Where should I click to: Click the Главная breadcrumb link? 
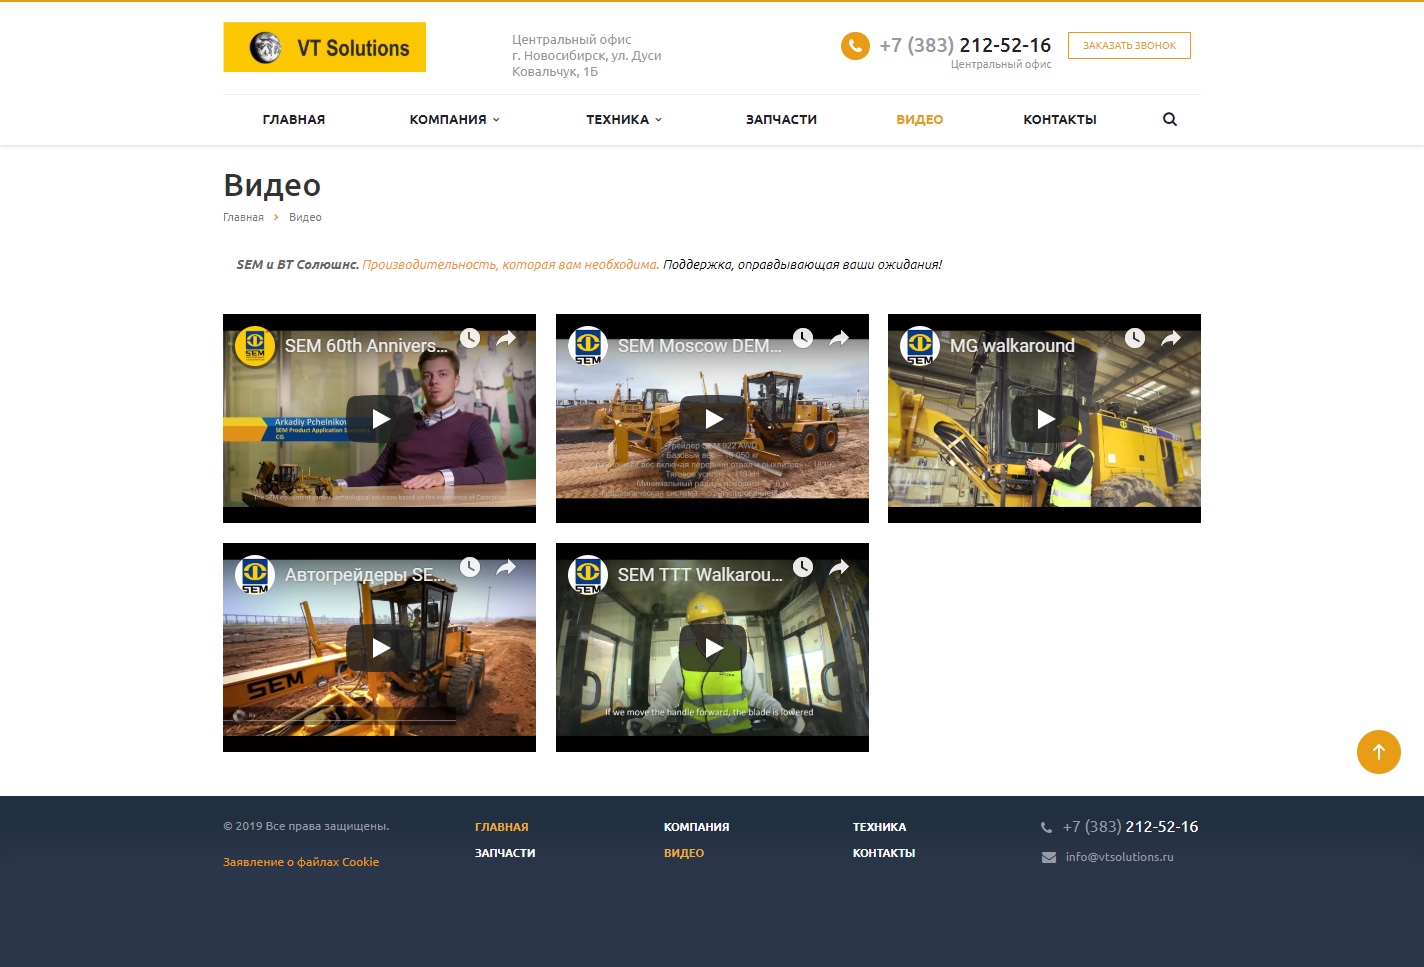tap(243, 217)
